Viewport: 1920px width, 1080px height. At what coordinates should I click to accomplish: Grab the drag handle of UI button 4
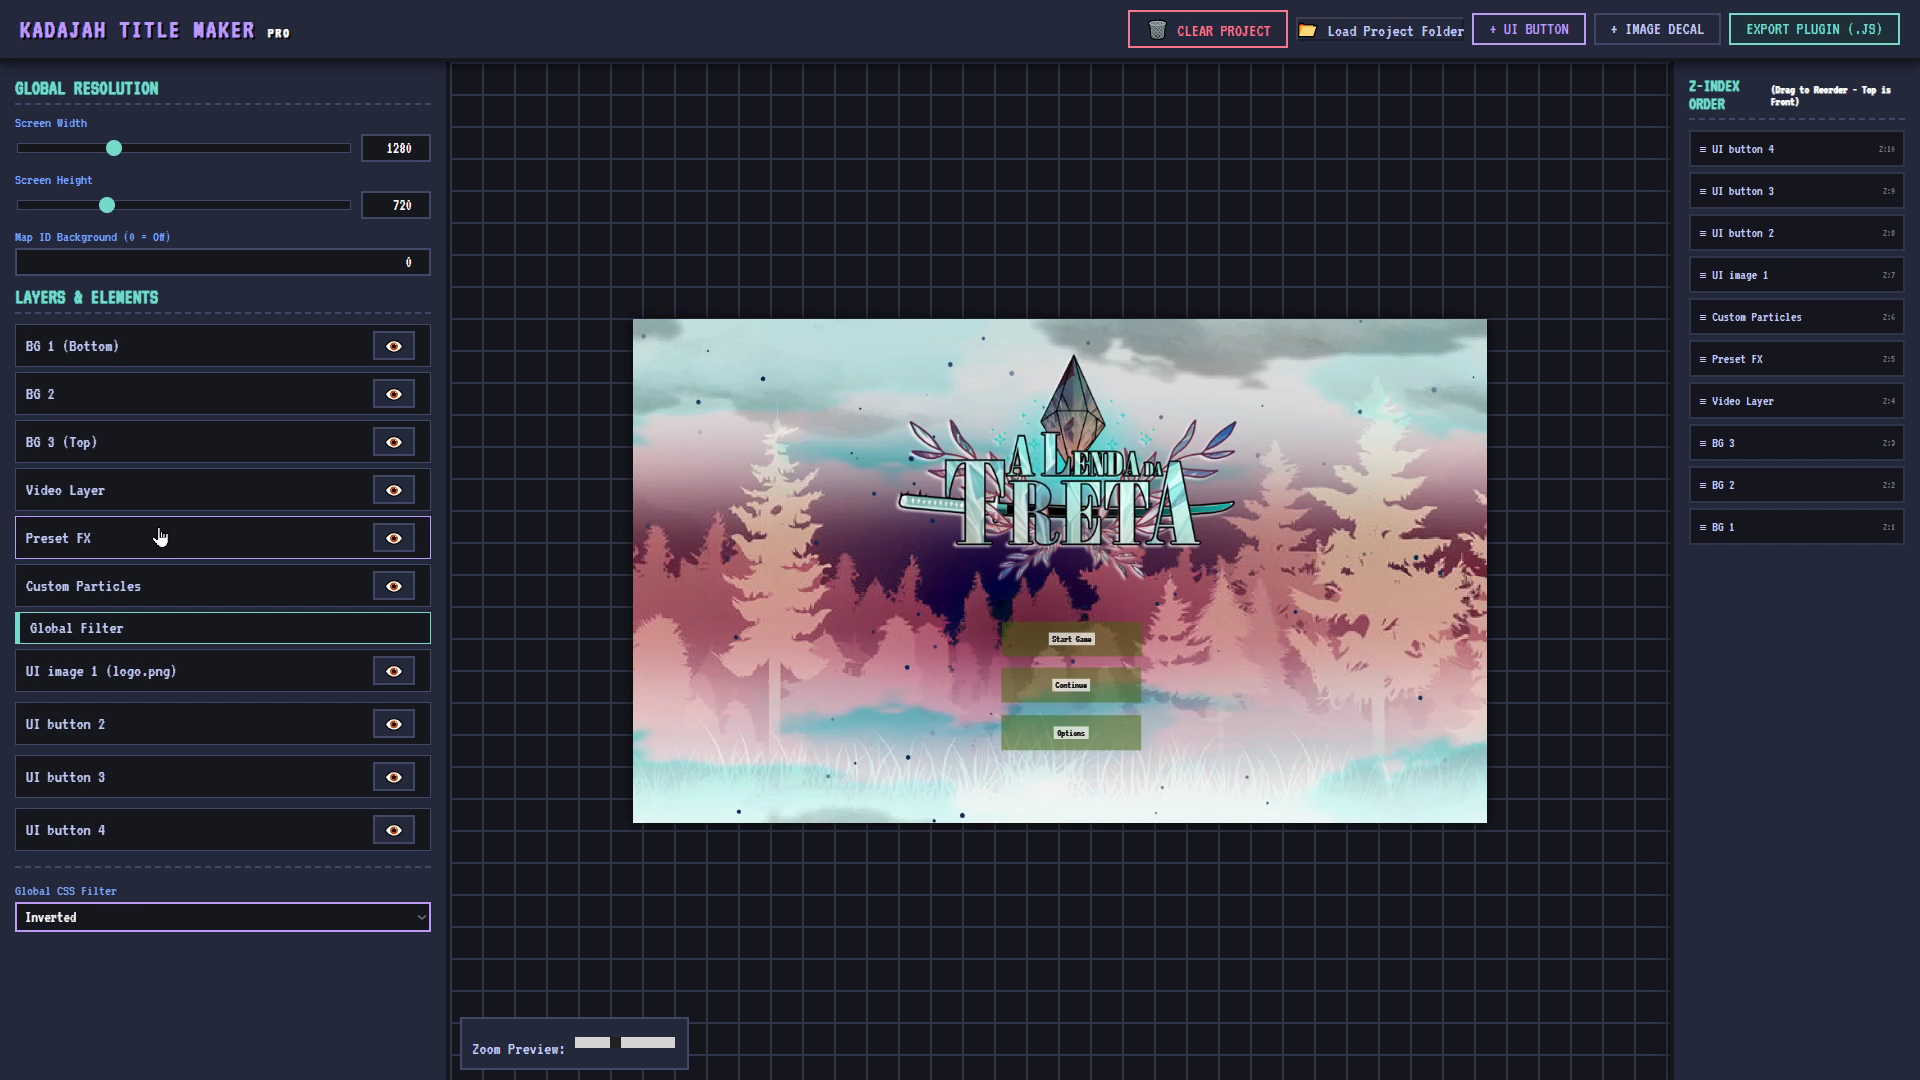coord(1702,149)
